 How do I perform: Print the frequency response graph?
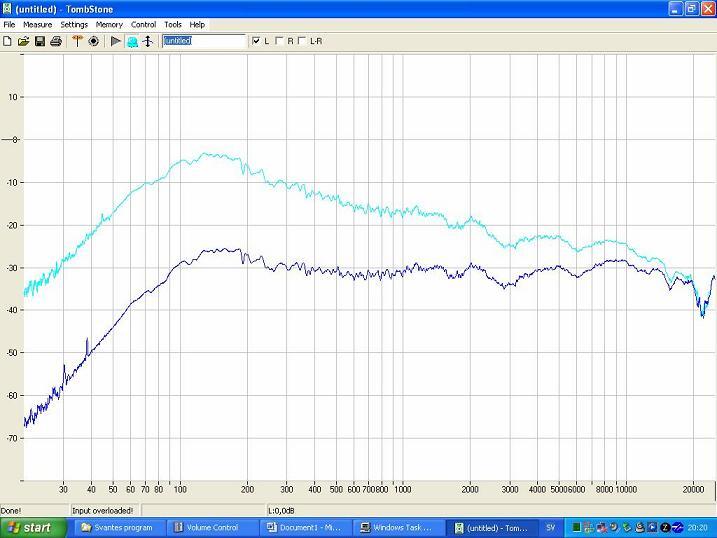pos(56,41)
